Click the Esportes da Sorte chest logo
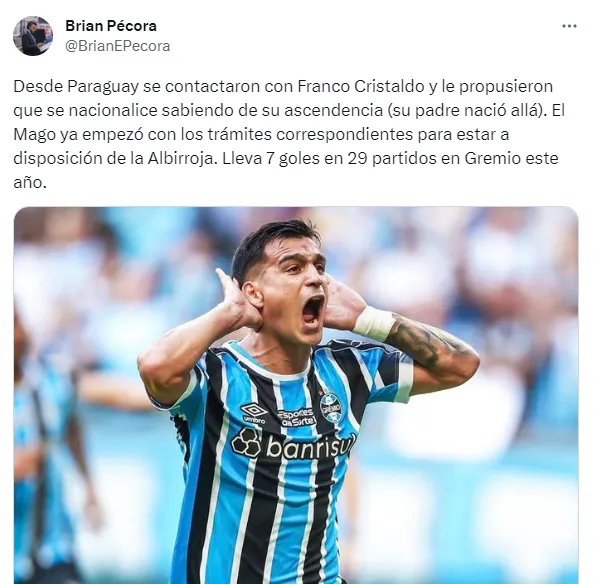The height and width of the screenshot is (584, 594). pyautogui.click(x=297, y=417)
